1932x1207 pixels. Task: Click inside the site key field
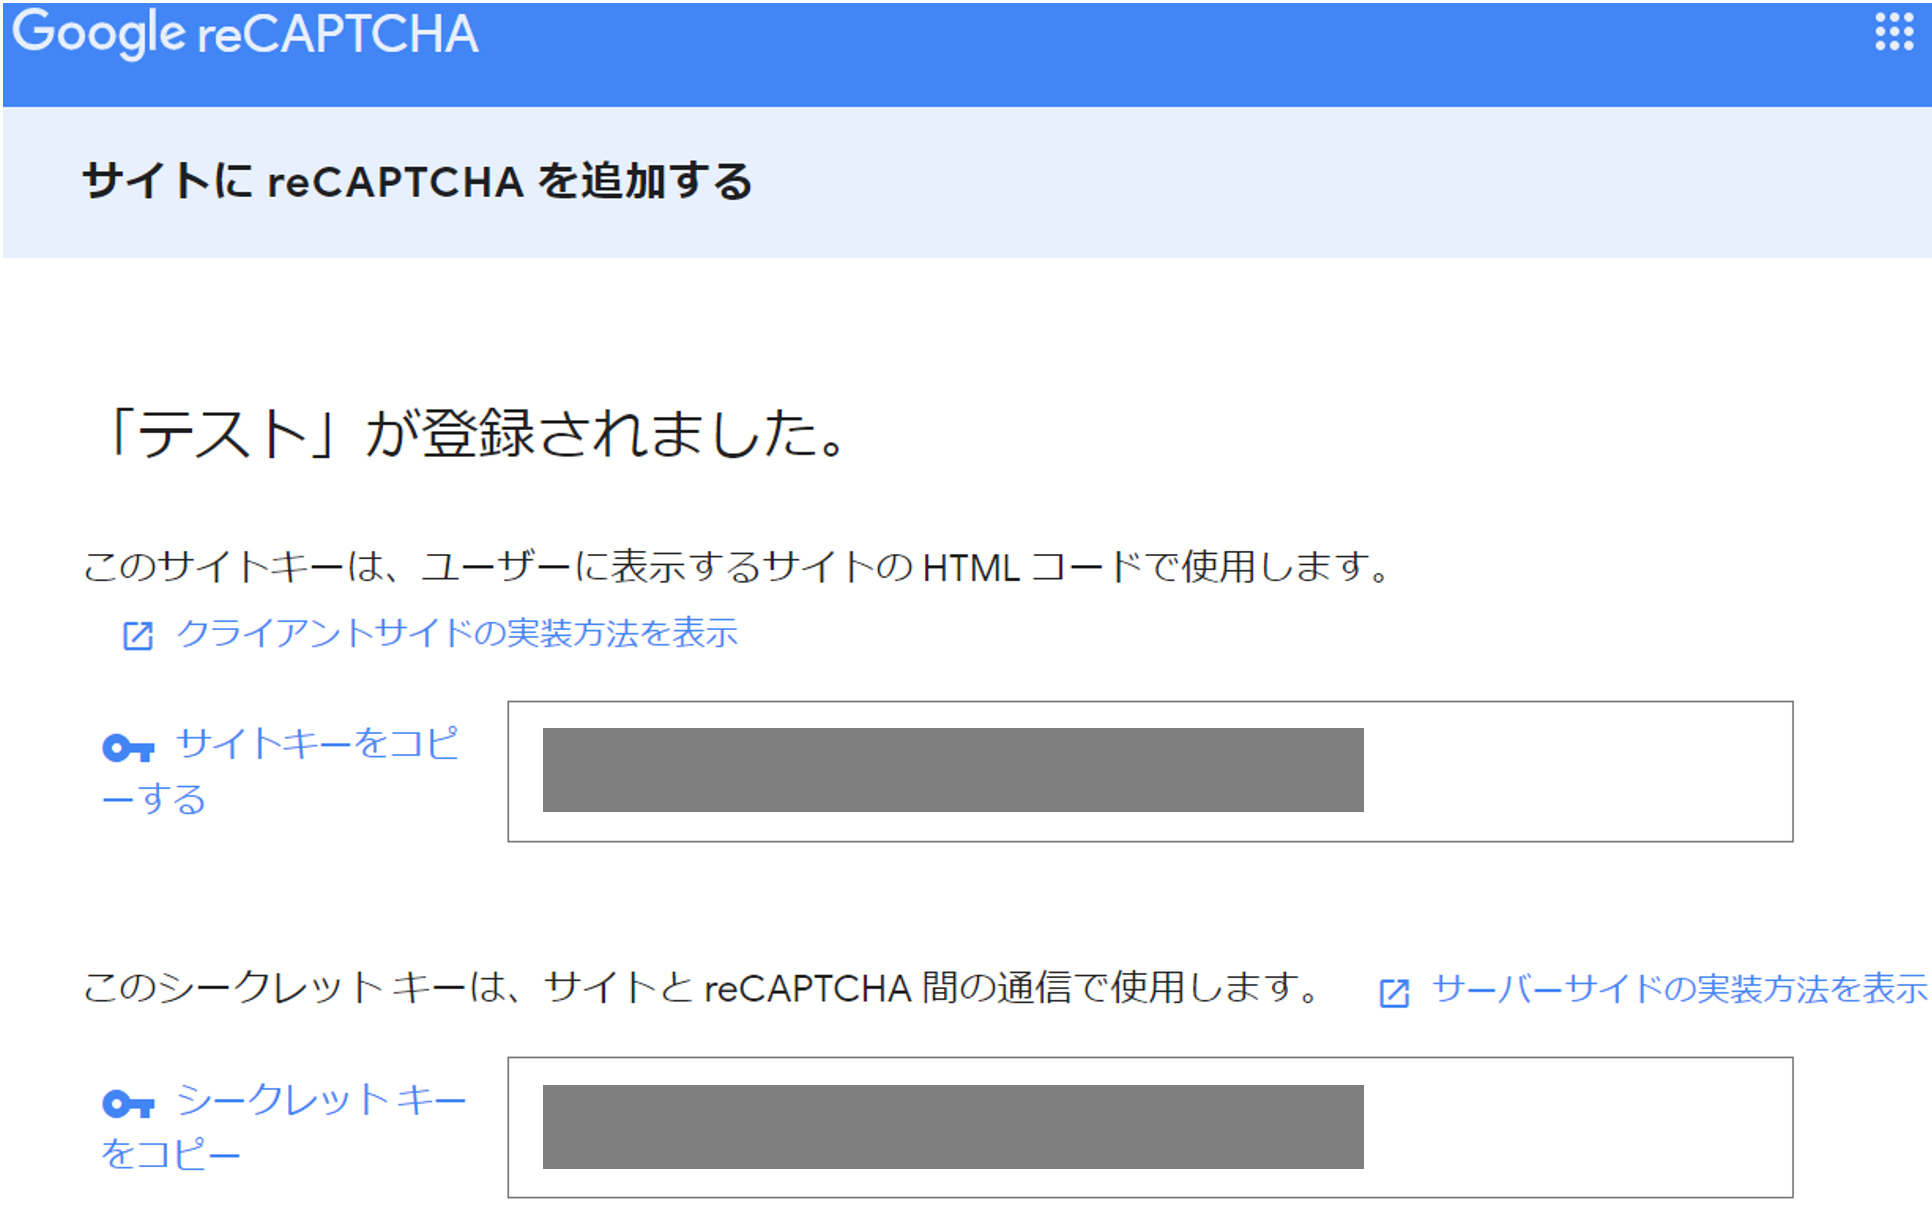click(x=1150, y=771)
